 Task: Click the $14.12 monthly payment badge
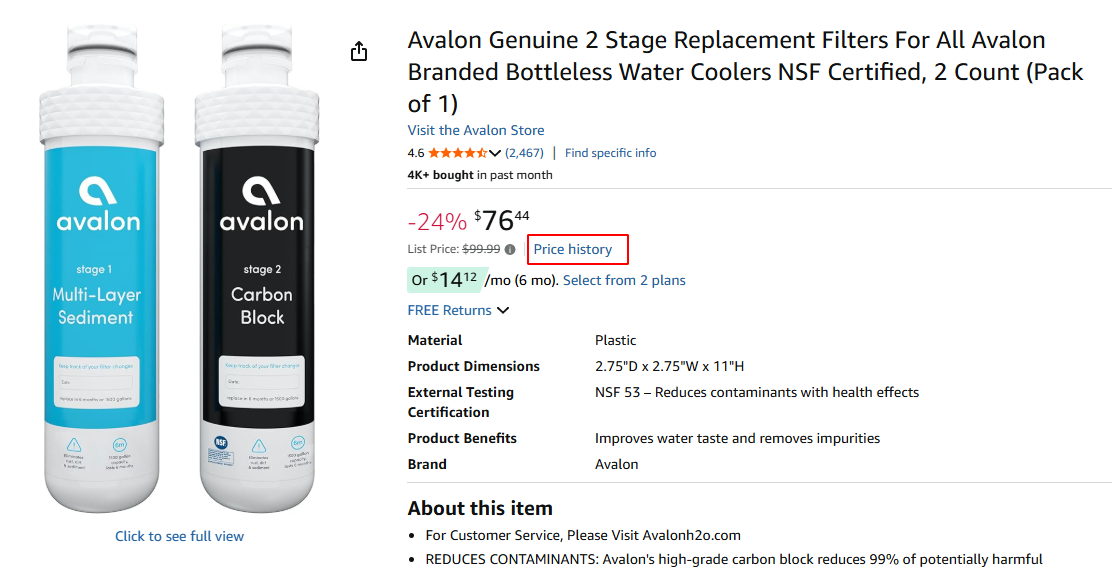pyautogui.click(x=446, y=280)
